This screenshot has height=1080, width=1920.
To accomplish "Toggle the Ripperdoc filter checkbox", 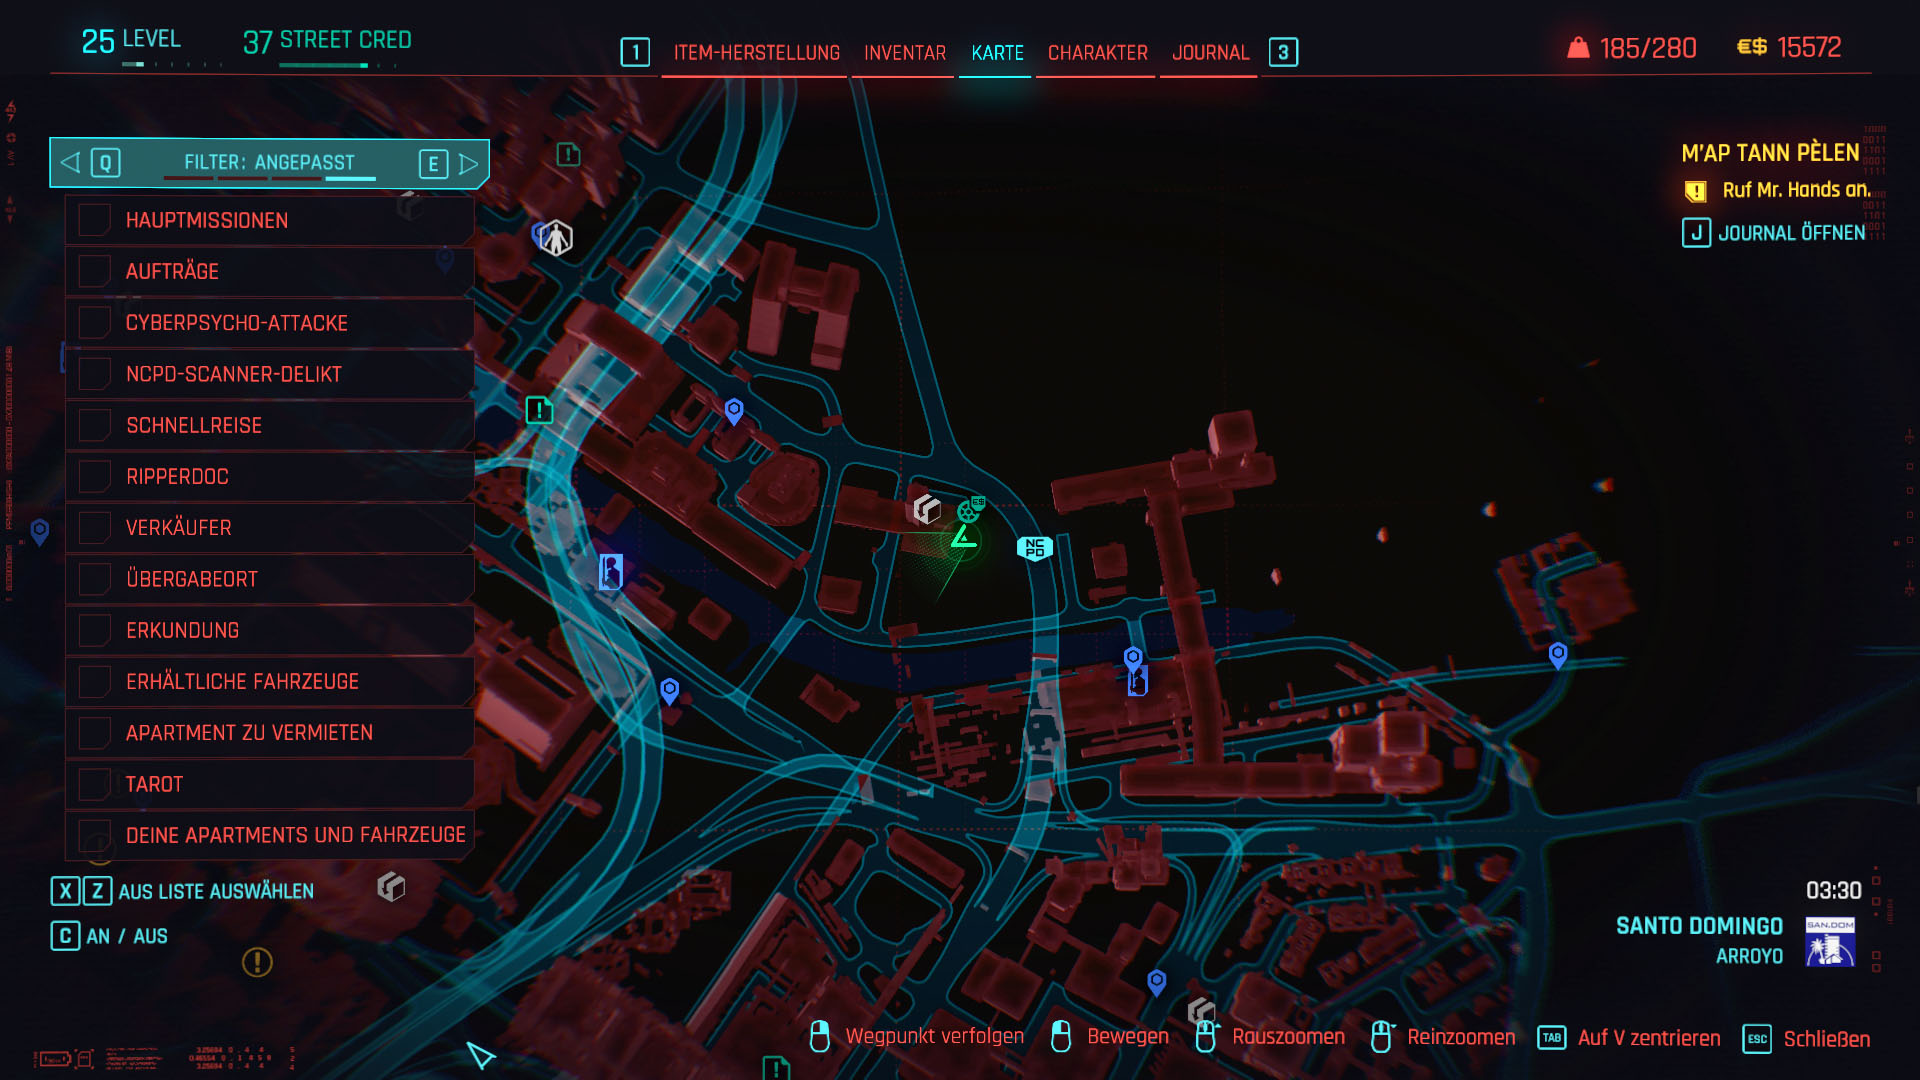I will pos(94,476).
